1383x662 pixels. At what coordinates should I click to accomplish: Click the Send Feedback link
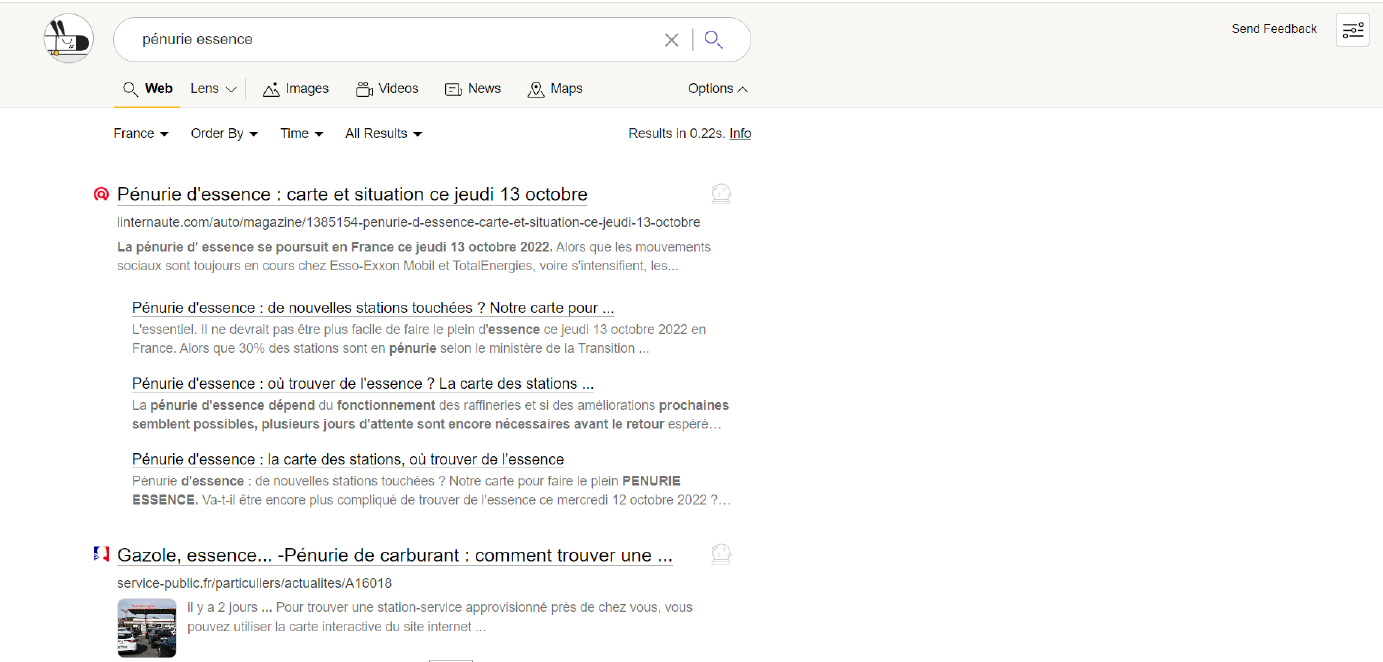click(x=1274, y=29)
